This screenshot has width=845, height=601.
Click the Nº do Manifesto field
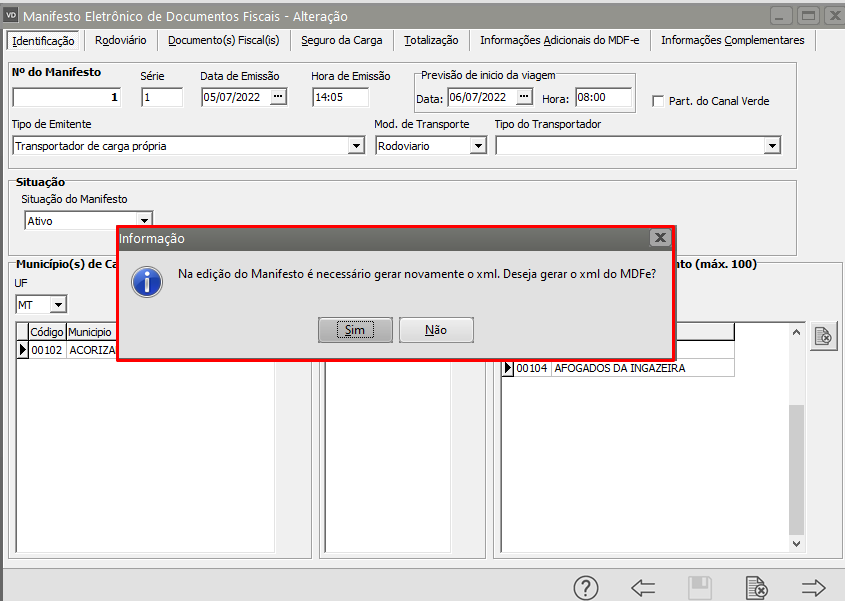67,97
